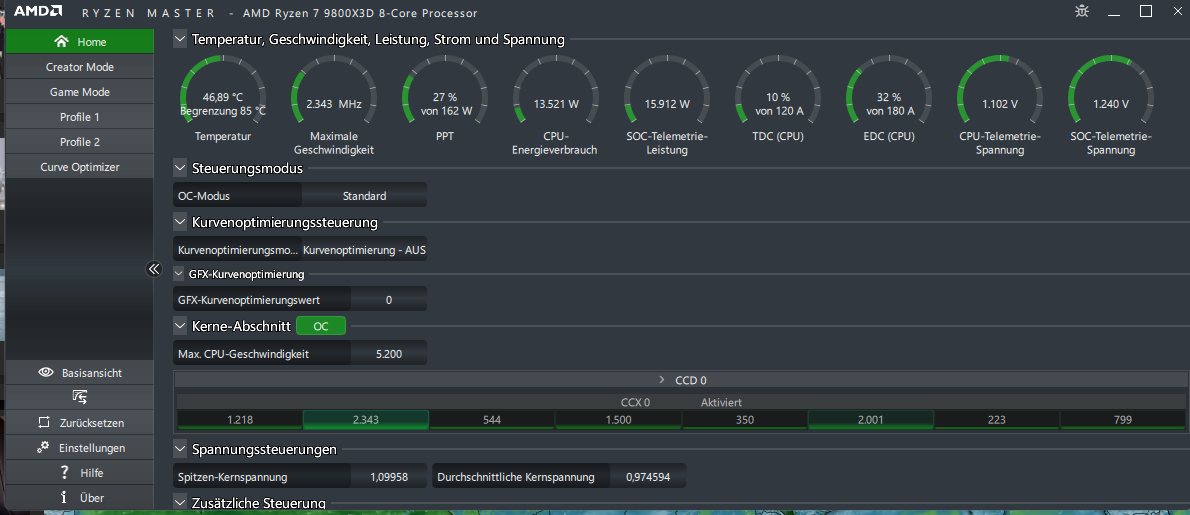Toggle the green OC button

coord(320,326)
